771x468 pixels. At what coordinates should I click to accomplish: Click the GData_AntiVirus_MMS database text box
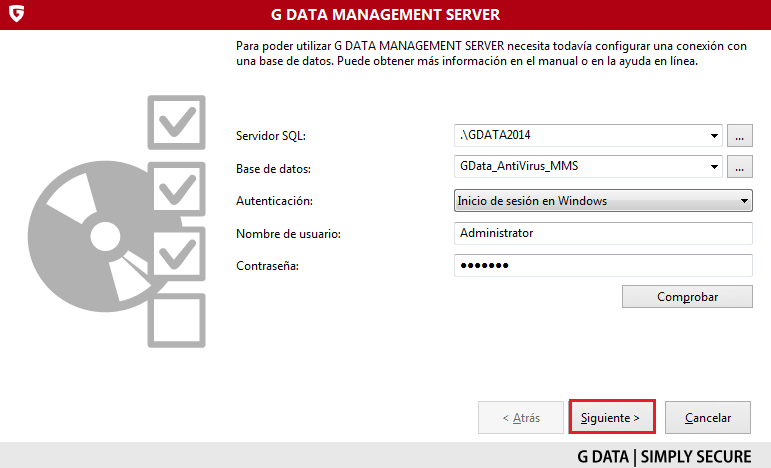pos(580,167)
